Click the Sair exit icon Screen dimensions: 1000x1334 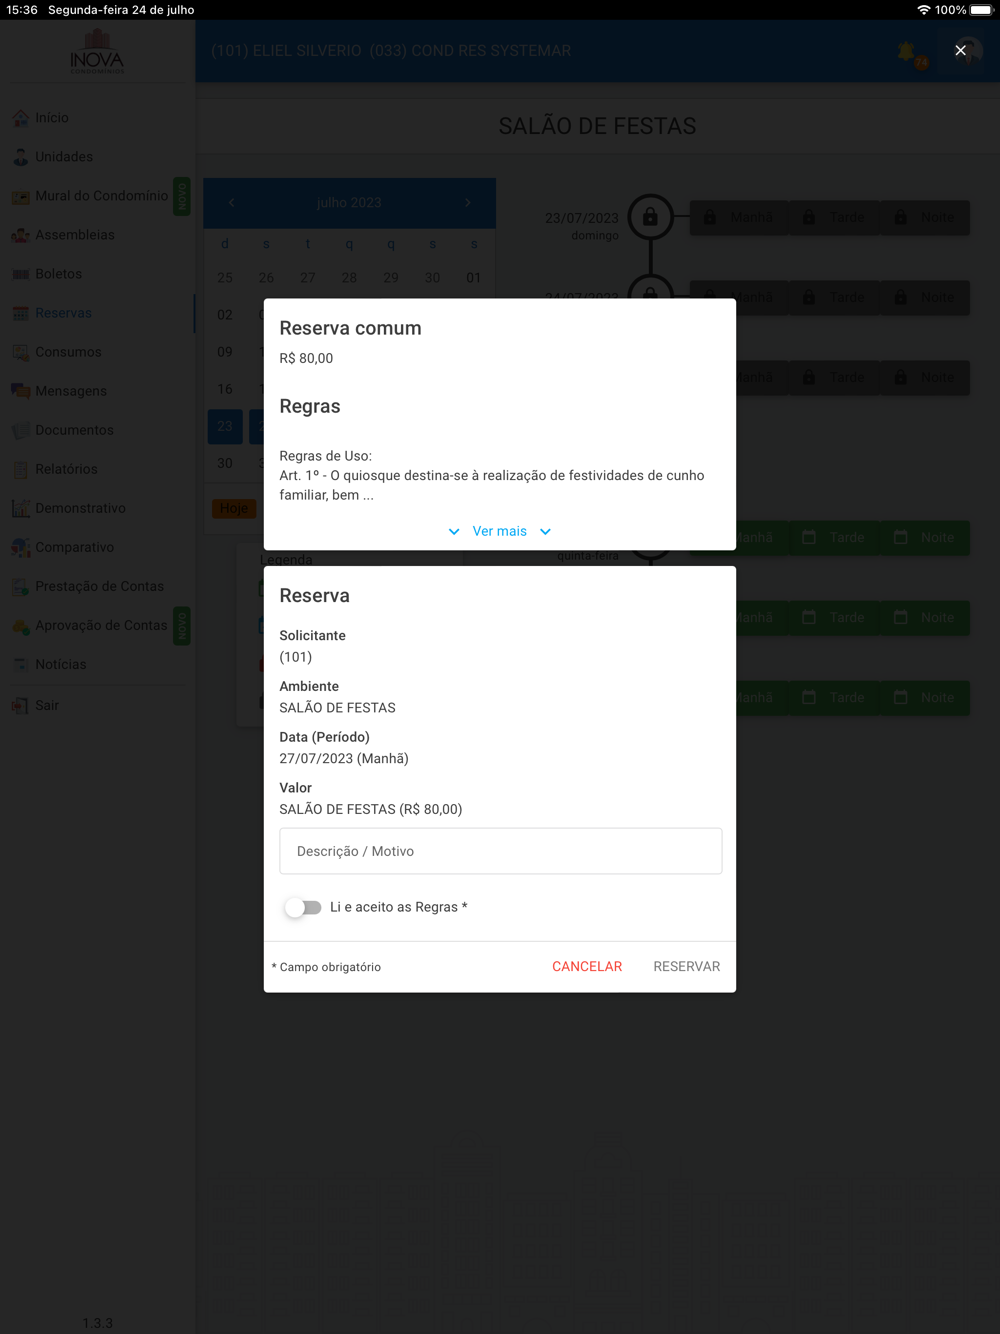click(20, 705)
